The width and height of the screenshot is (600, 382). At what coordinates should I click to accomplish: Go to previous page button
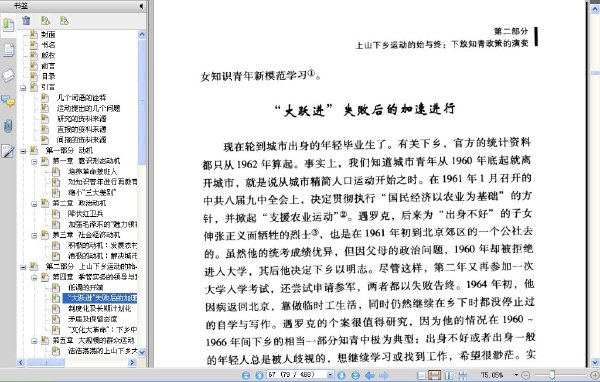tap(259, 375)
